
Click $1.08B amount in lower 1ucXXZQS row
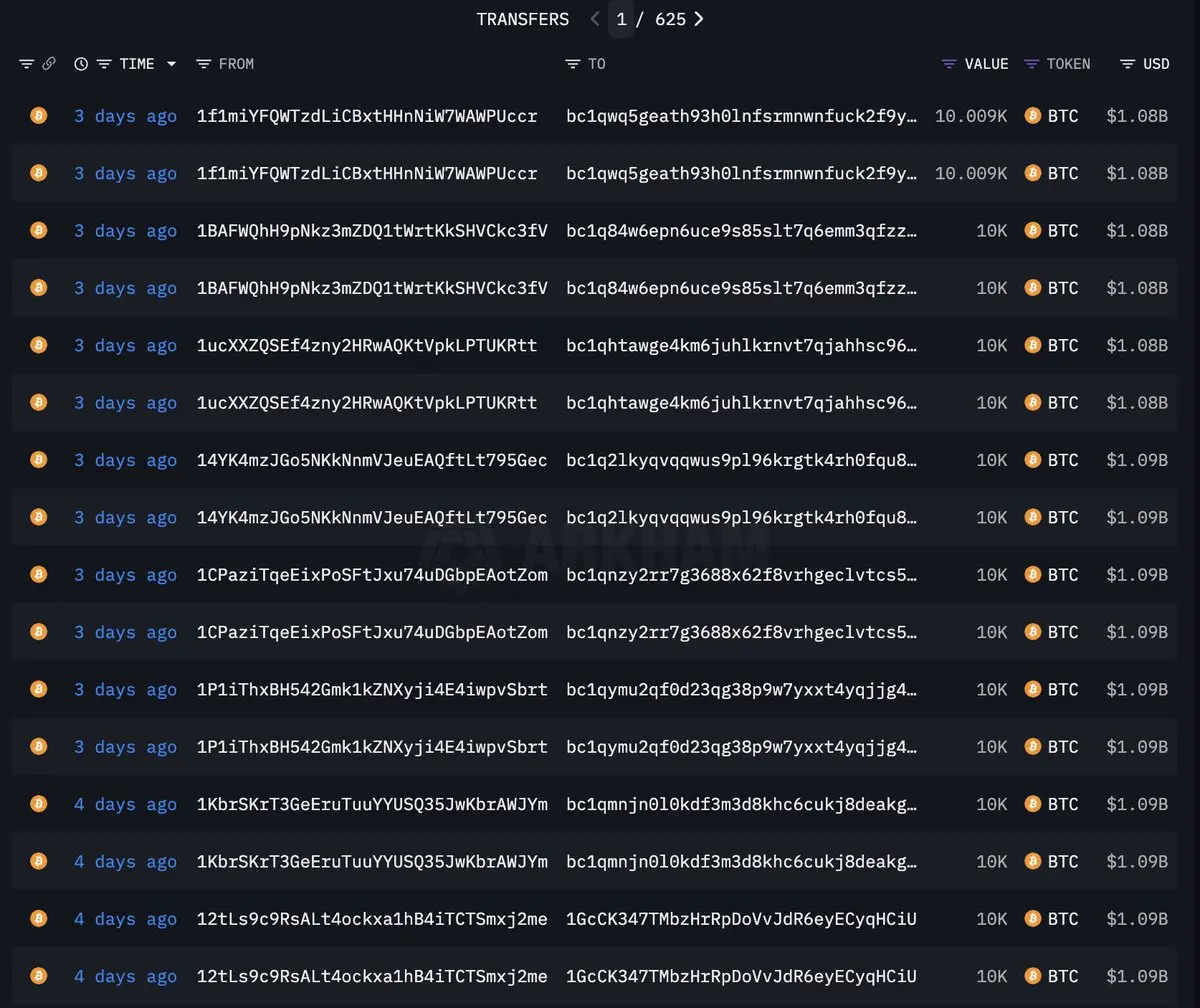(1137, 403)
